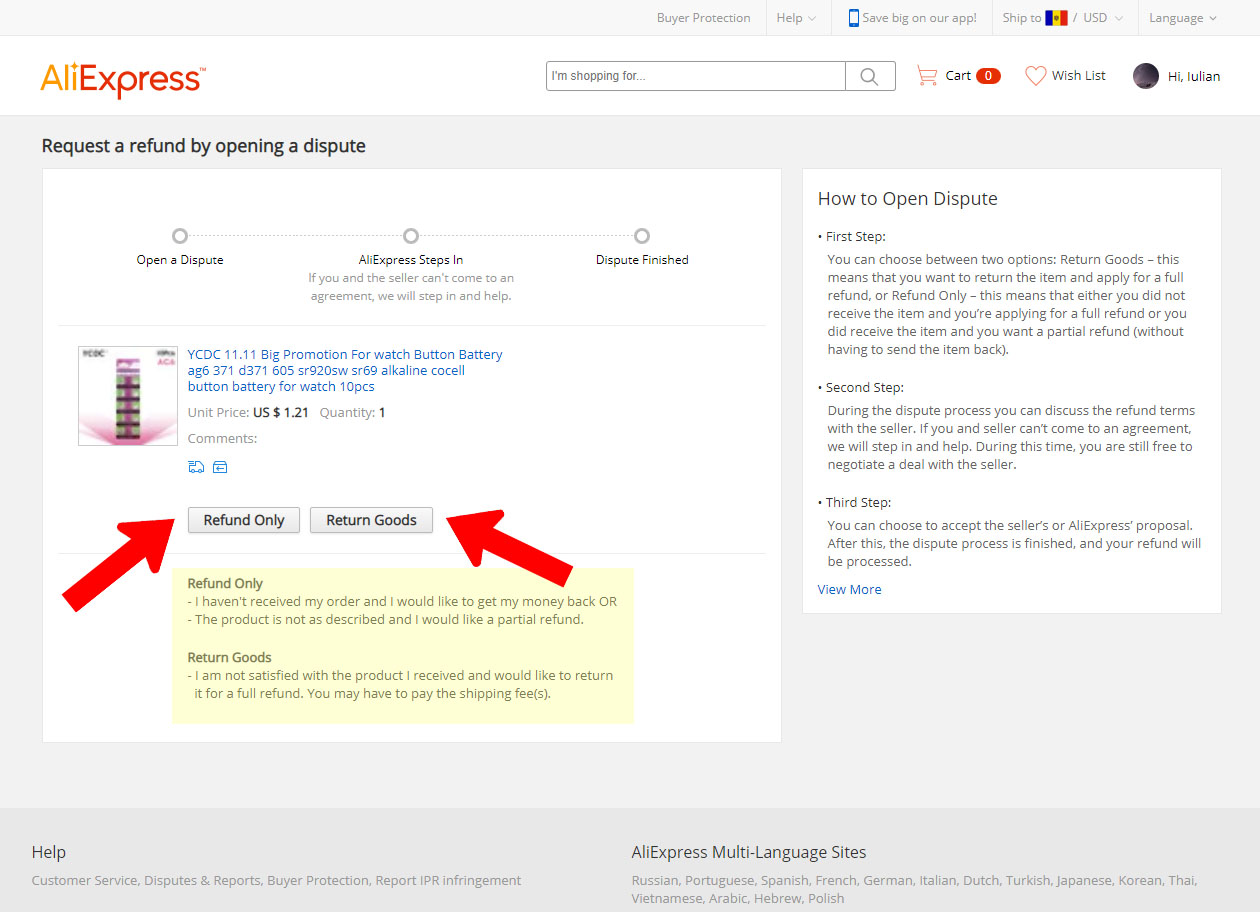The image size is (1260, 912).
Task: Click the 'Open a Dispute' step circle
Action: click(x=180, y=236)
